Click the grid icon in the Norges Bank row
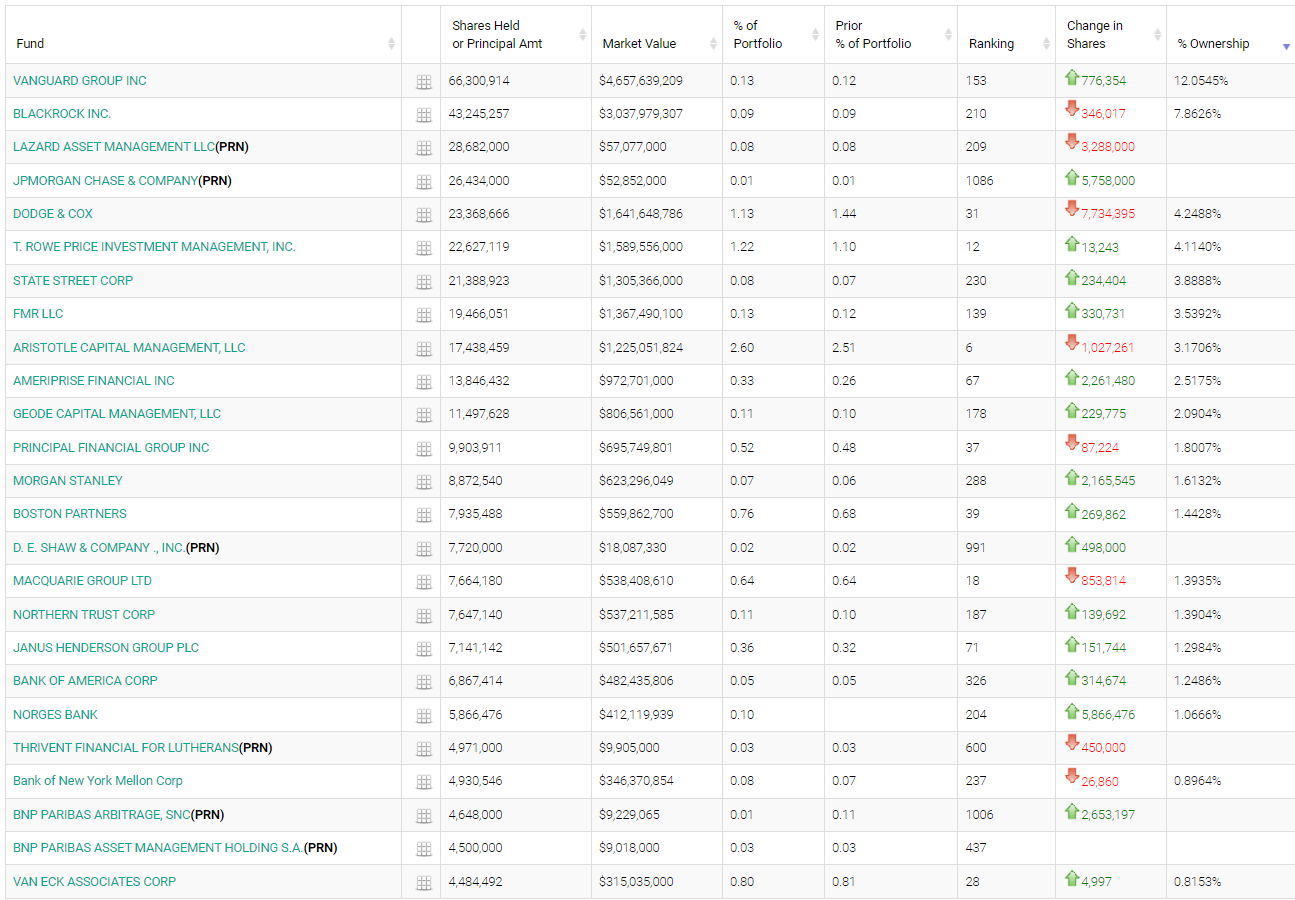This screenshot has height=900, width=1295. coord(423,716)
